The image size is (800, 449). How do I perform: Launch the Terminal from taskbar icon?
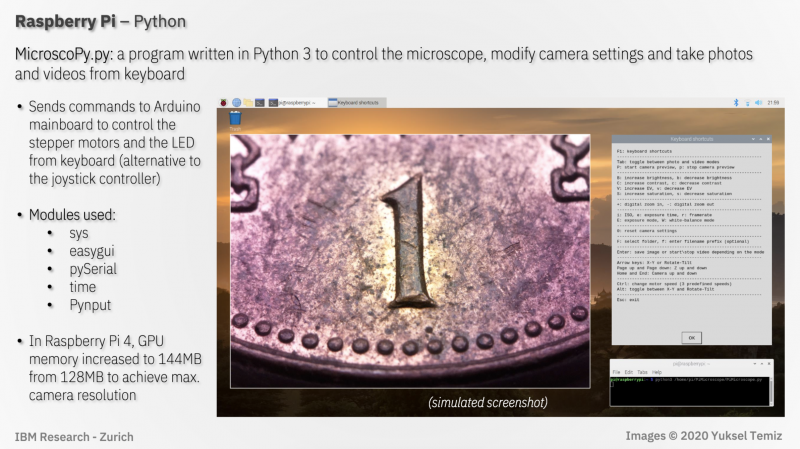pos(259,102)
